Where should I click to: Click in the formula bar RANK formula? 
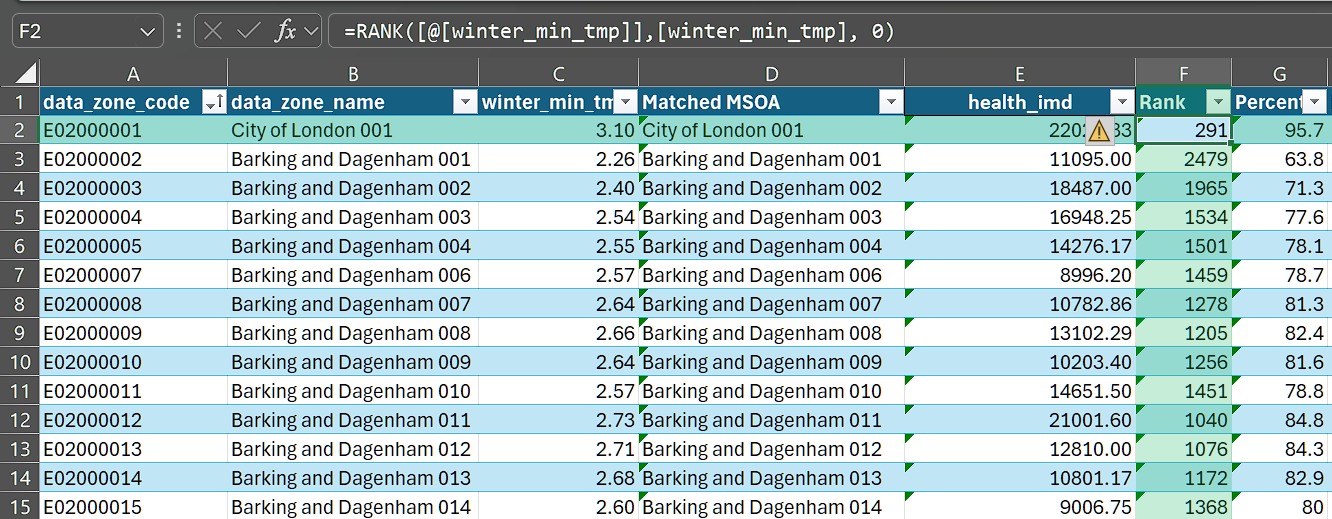point(618,32)
